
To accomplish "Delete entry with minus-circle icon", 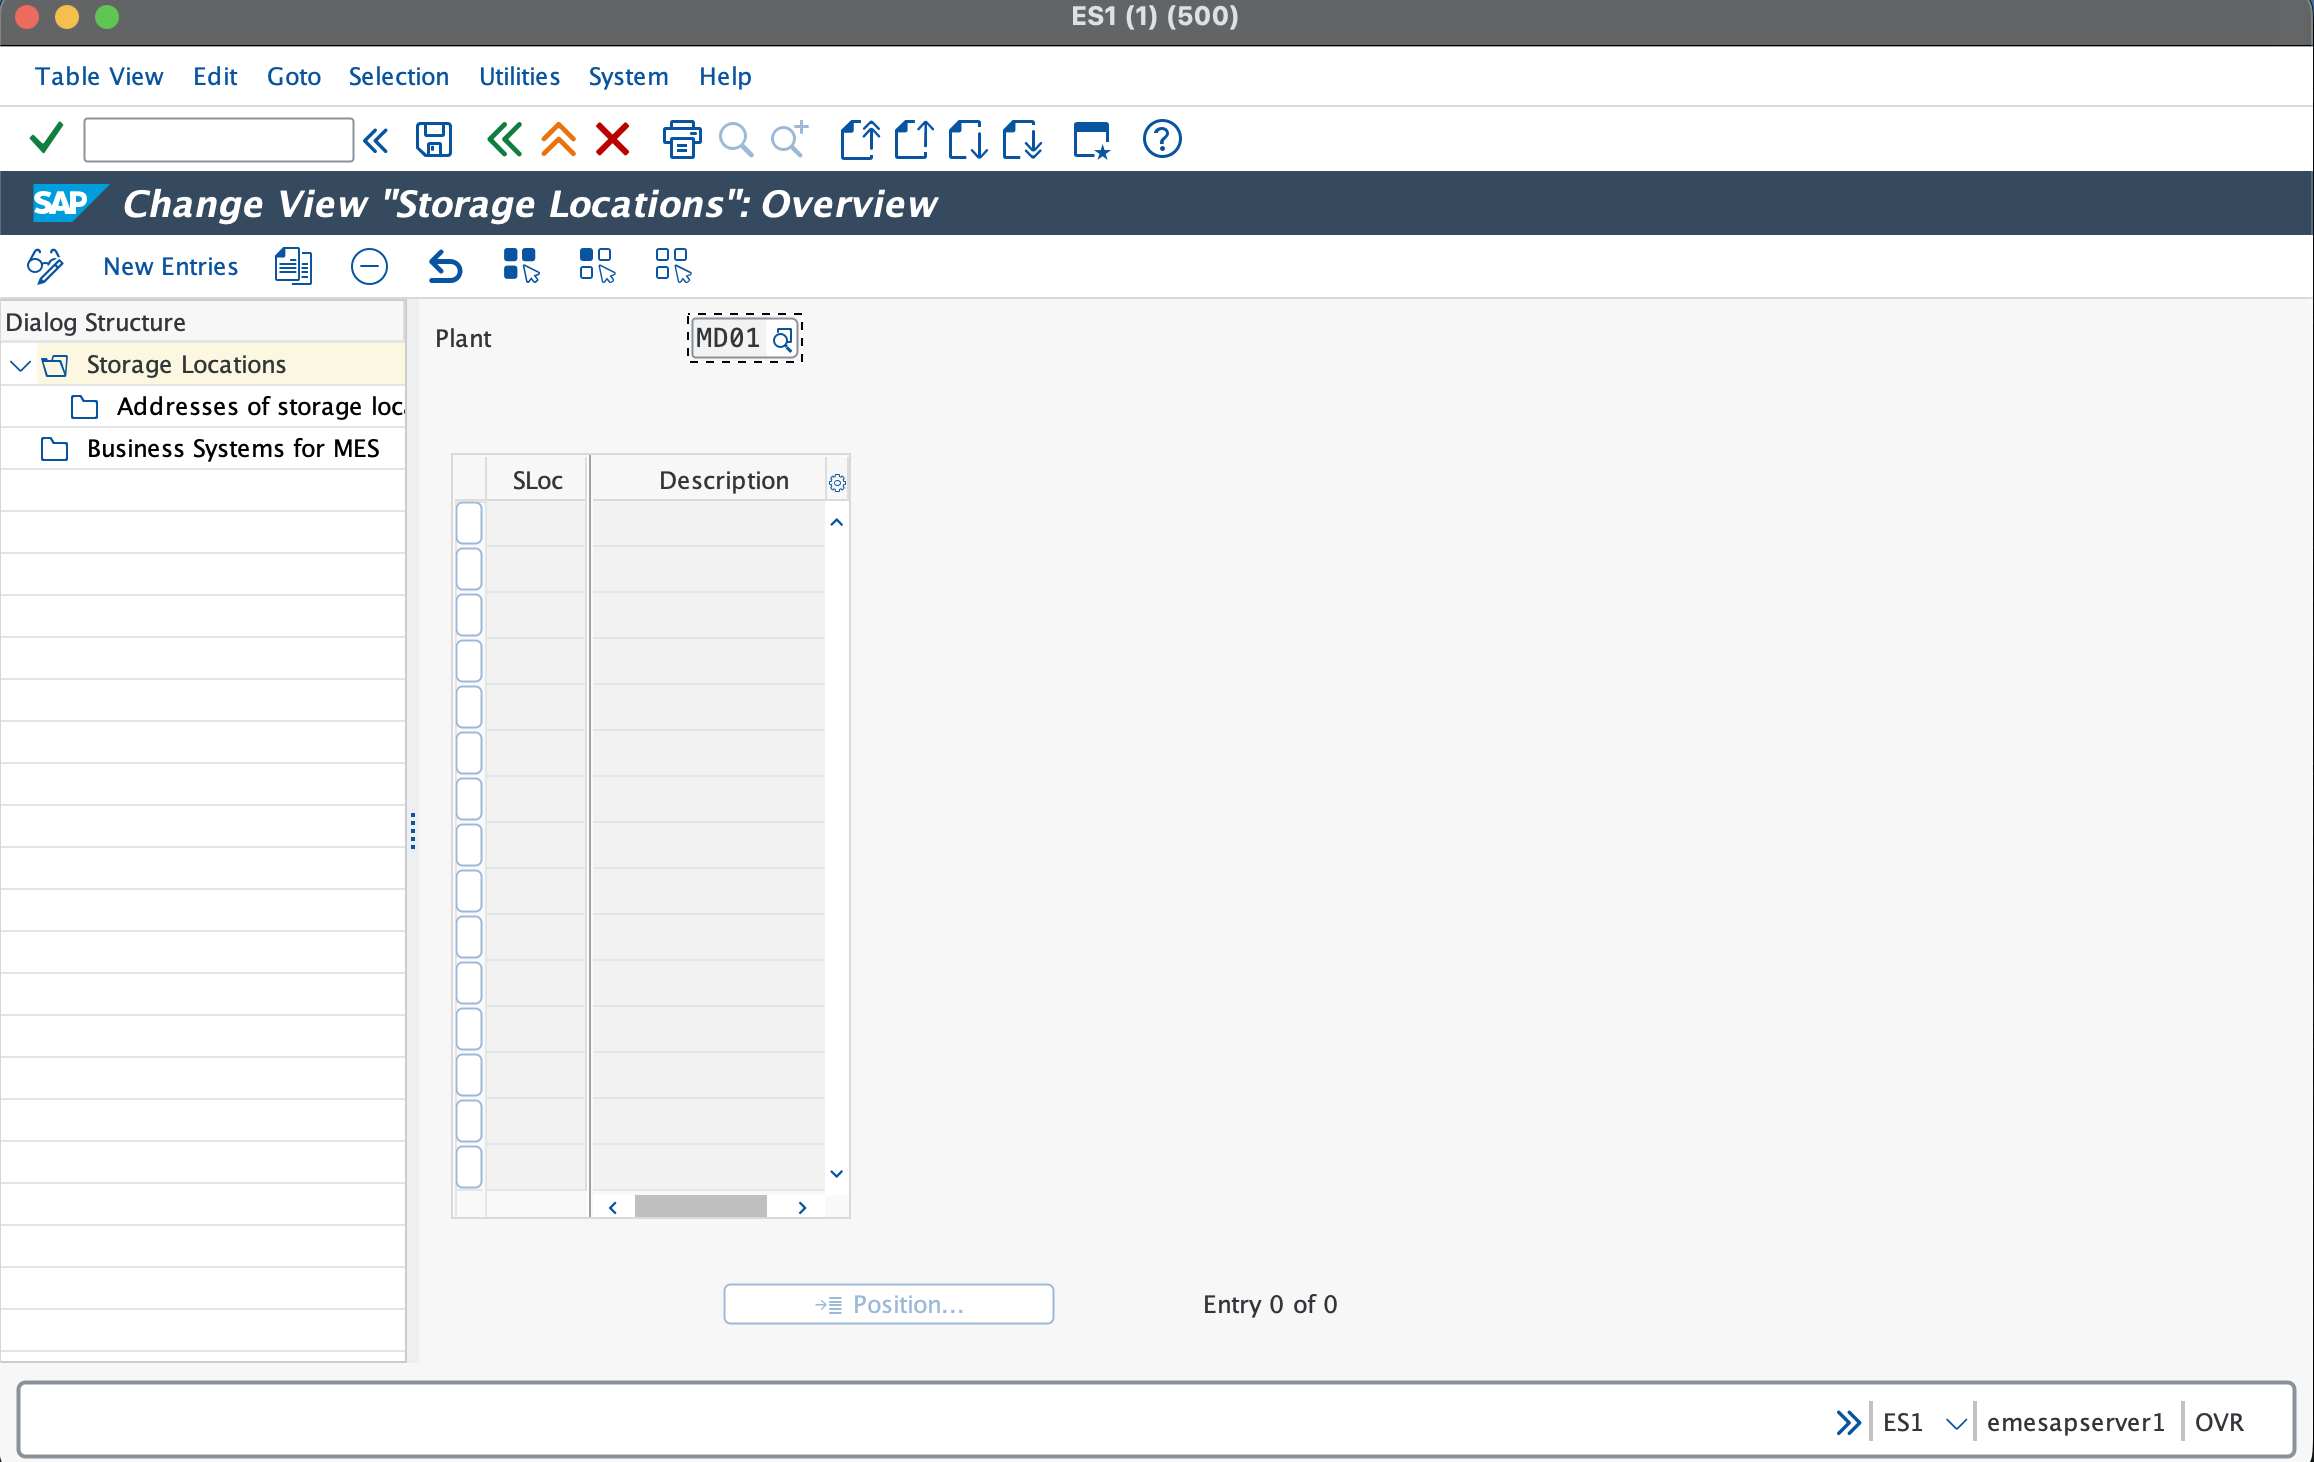I will click(x=369, y=266).
